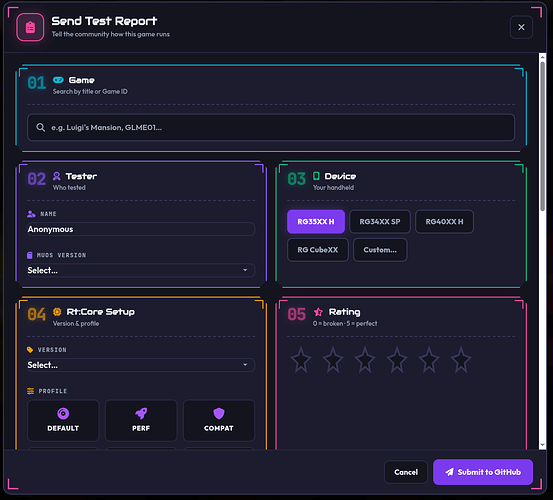The height and width of the screenshot is (500, 553).
Task: Click 'Search by title or Game ID' text
Action: pos(90,91)
